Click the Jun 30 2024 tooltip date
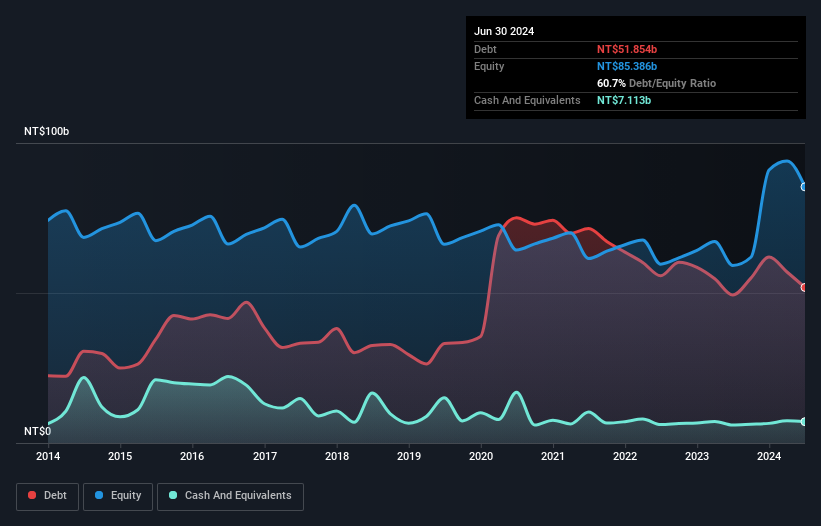This screenshot has width=821, height=526. 504,31
